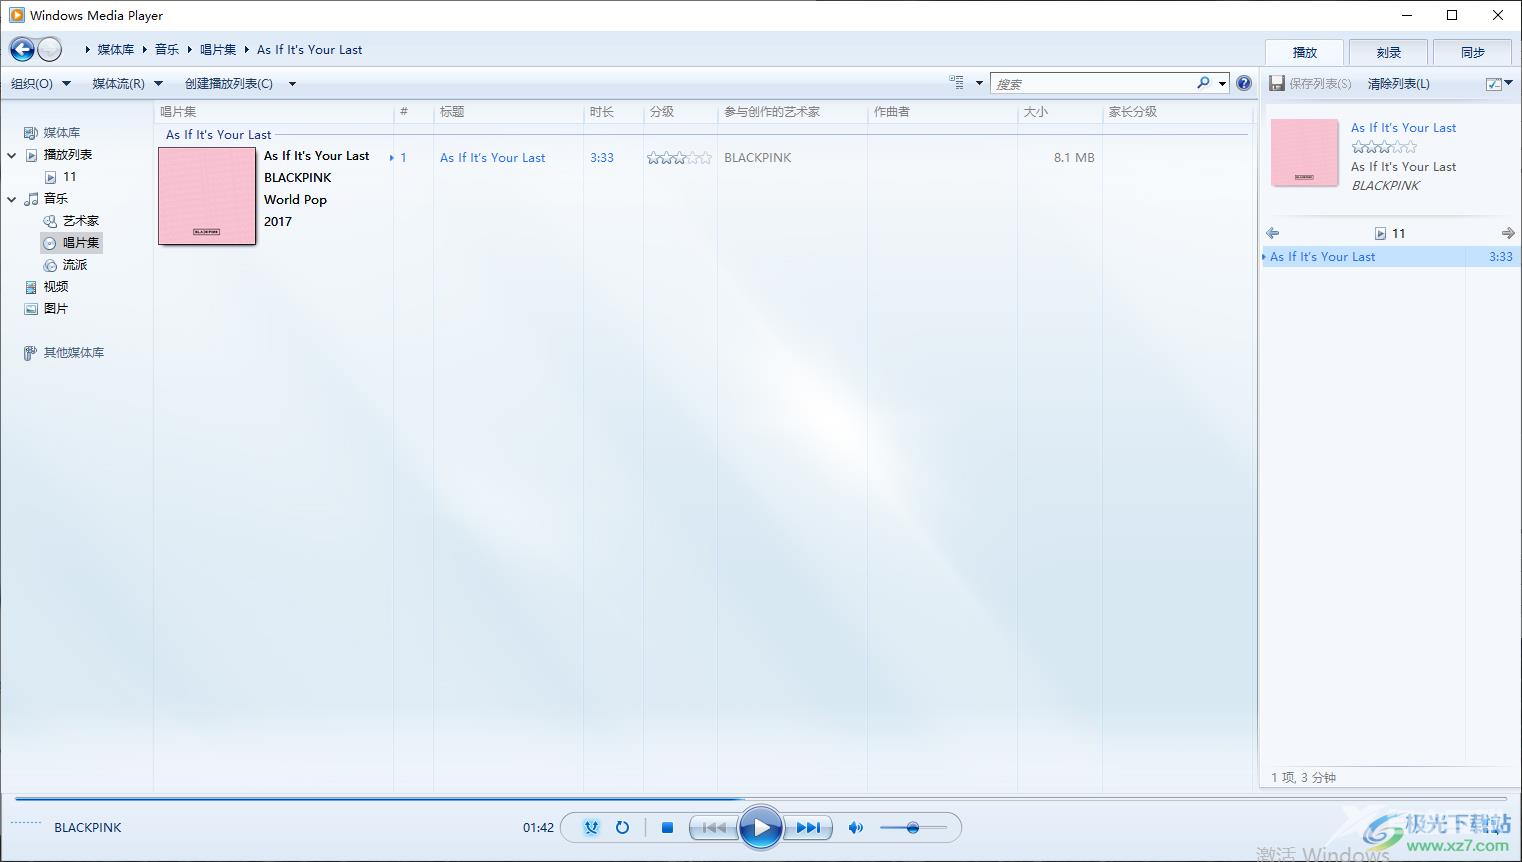Skip to the previous track

coord(713,827)
